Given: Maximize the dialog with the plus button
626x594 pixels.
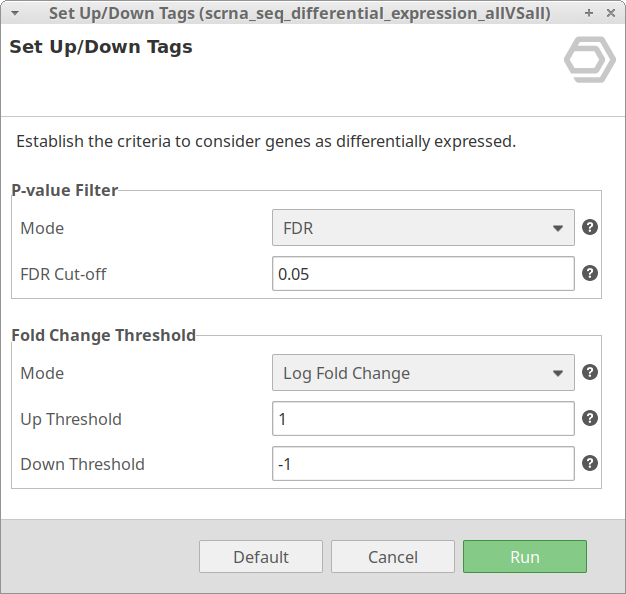Looking at the screenshot, I should [x=589, y=13].
